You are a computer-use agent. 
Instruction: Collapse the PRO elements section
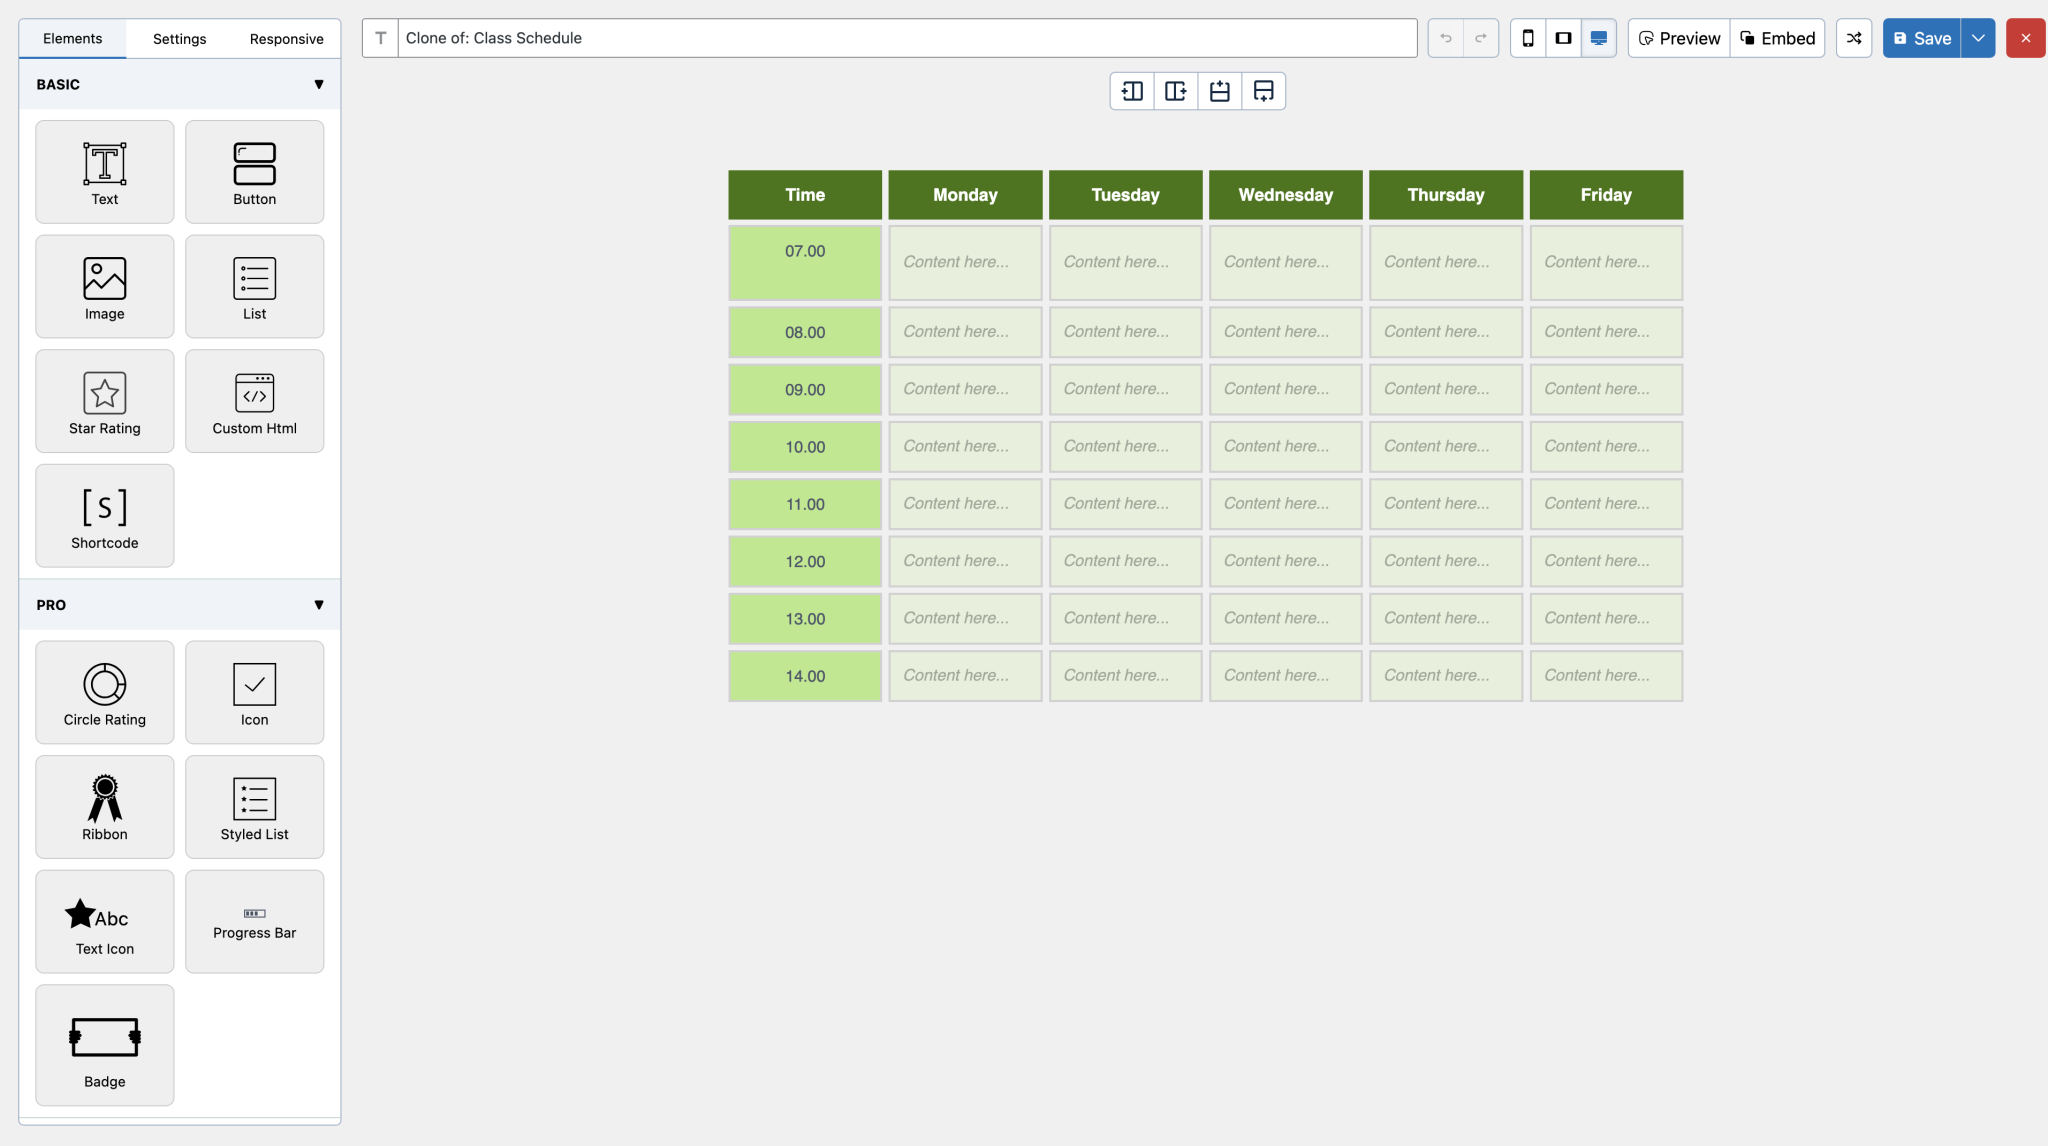[x=318, y=604]
